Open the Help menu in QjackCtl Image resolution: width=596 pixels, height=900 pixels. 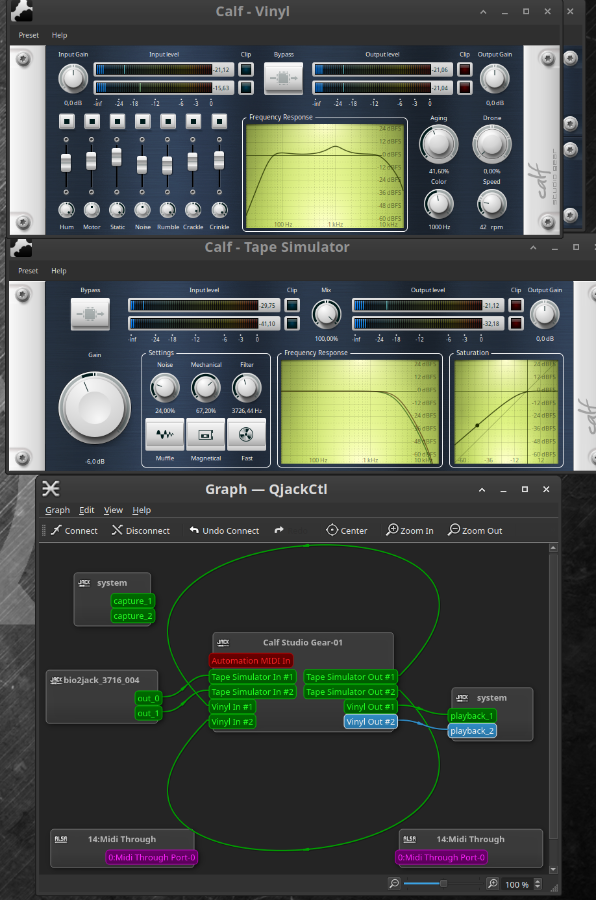[141, 510]
